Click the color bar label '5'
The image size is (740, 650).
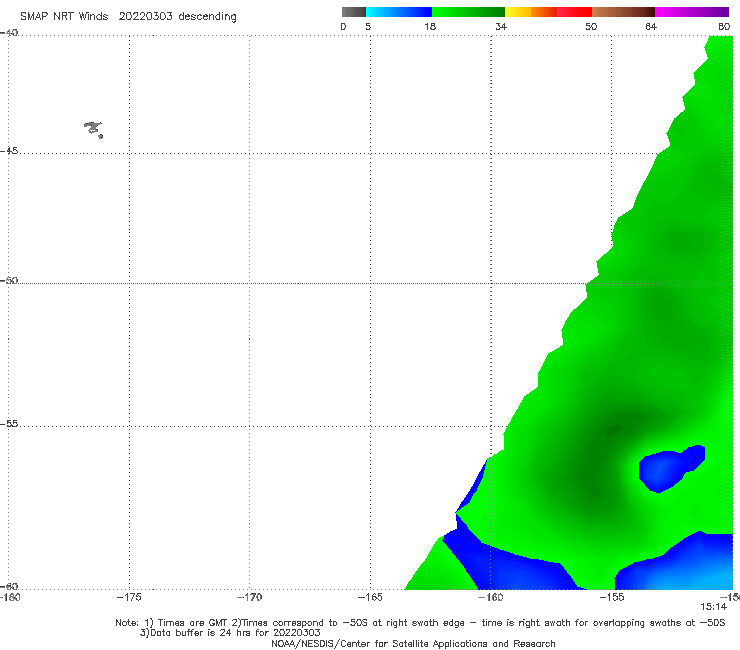tap(368, 26)
